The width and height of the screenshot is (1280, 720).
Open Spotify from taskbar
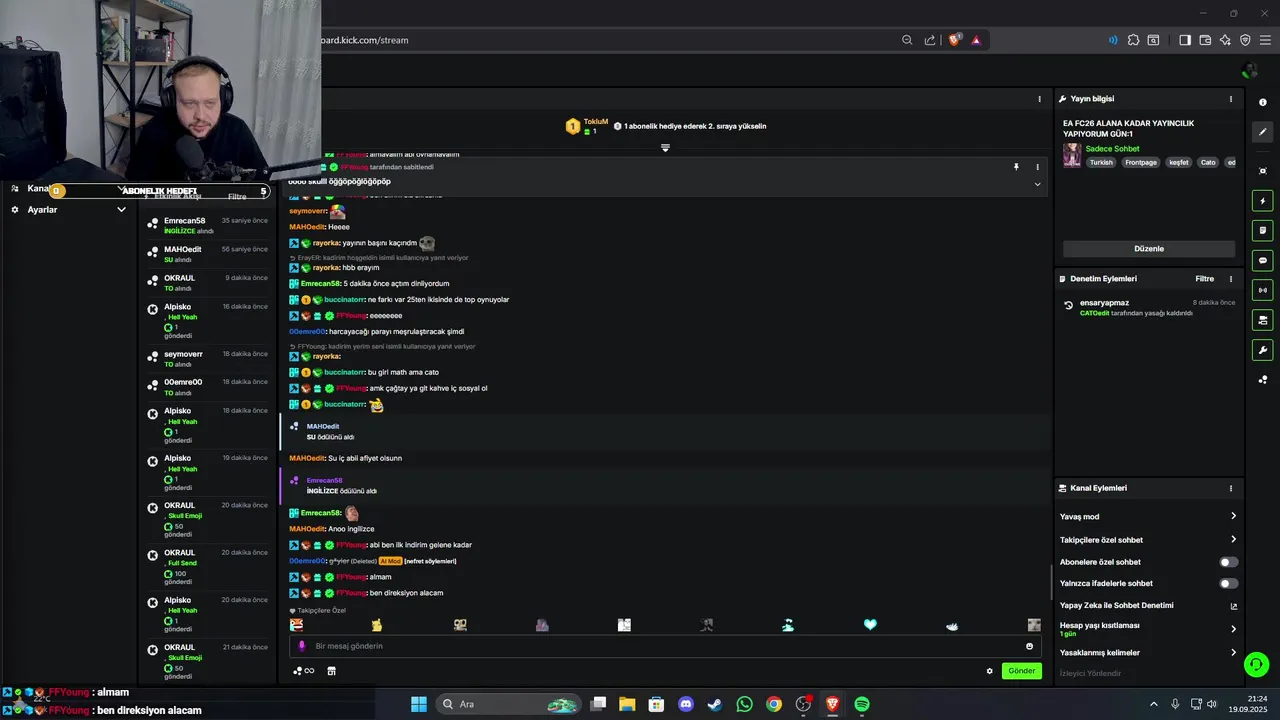coord(862,704)
